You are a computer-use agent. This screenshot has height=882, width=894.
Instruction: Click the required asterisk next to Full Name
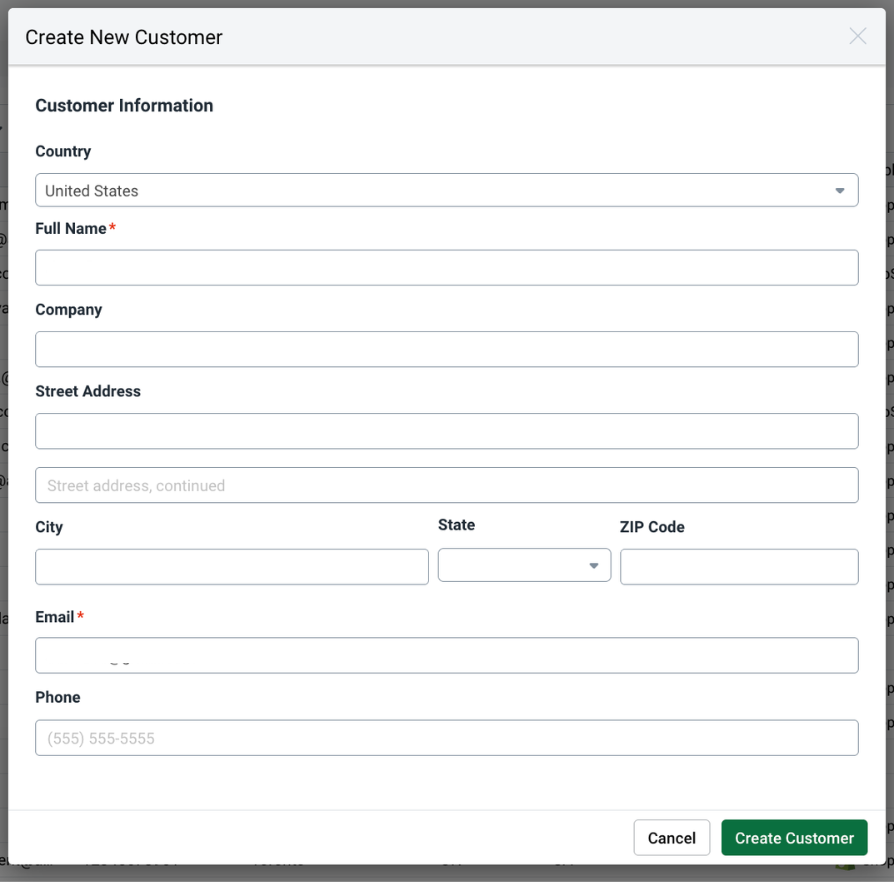point(111,227)
